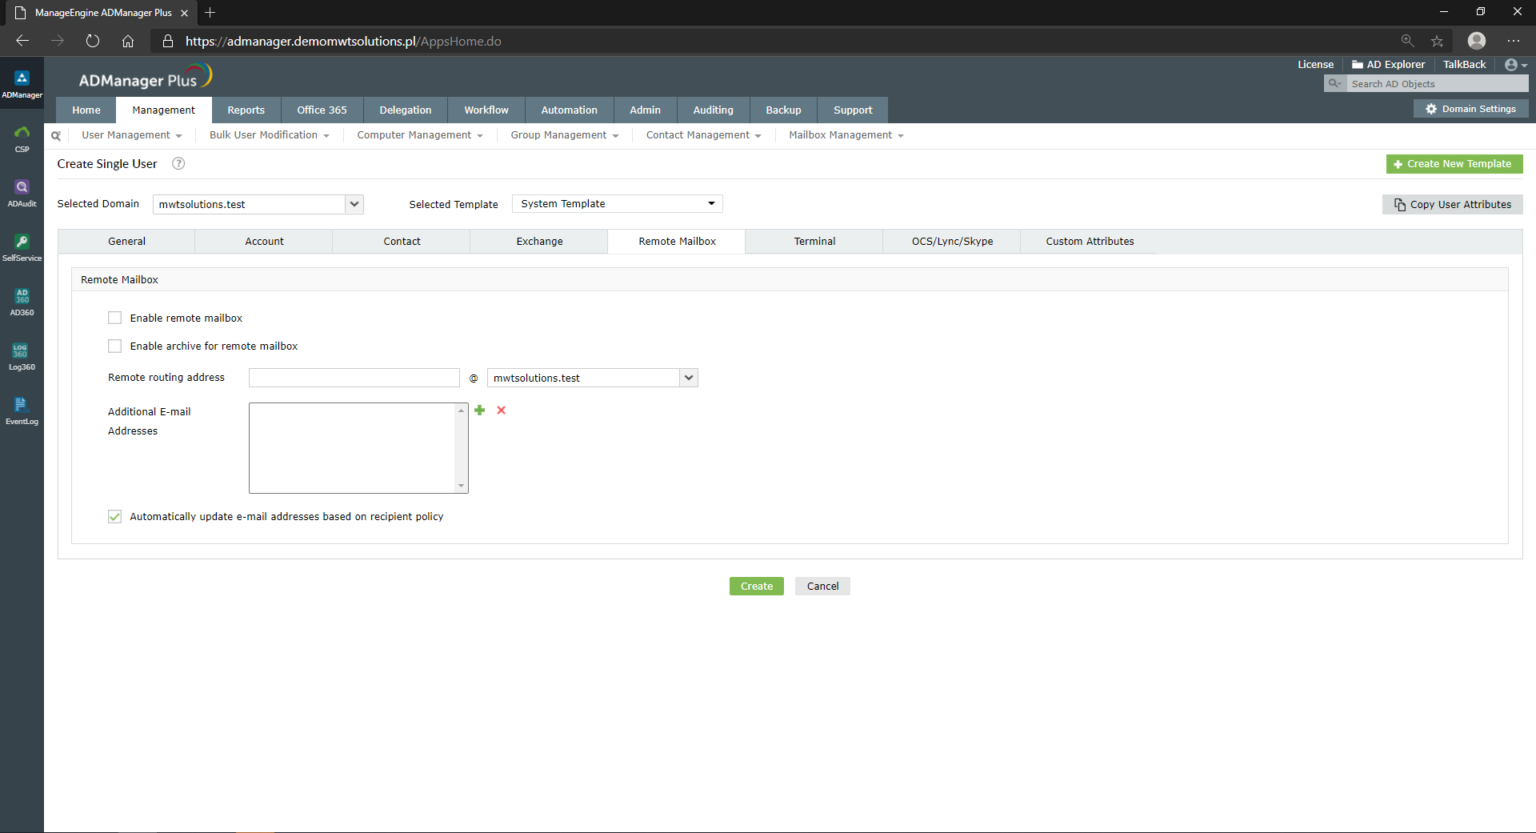The width and height of the screenshot is (1536, 833).
Task: Click the Create New Template button
Action: (x=1454, y=164)
